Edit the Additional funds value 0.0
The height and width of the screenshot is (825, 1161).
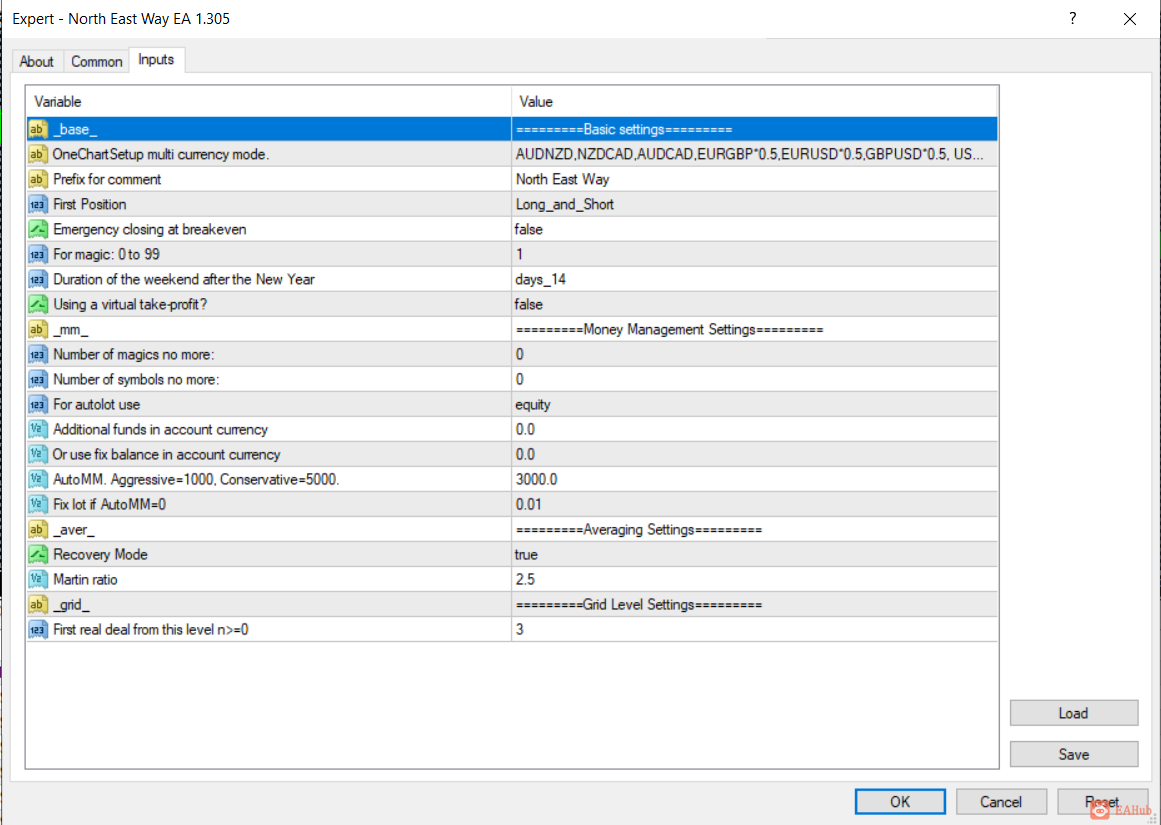[755, 430]
